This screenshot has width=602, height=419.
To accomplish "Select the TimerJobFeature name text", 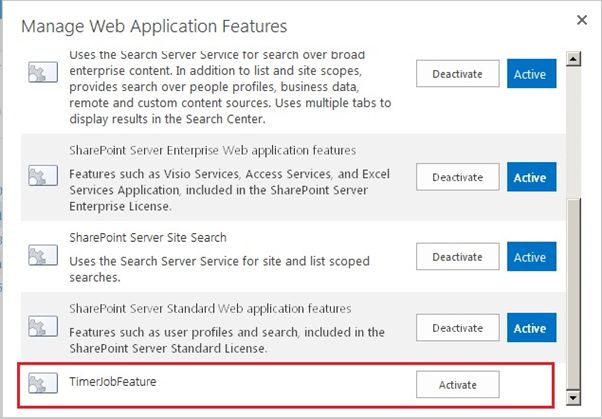I will pos(113,381).
